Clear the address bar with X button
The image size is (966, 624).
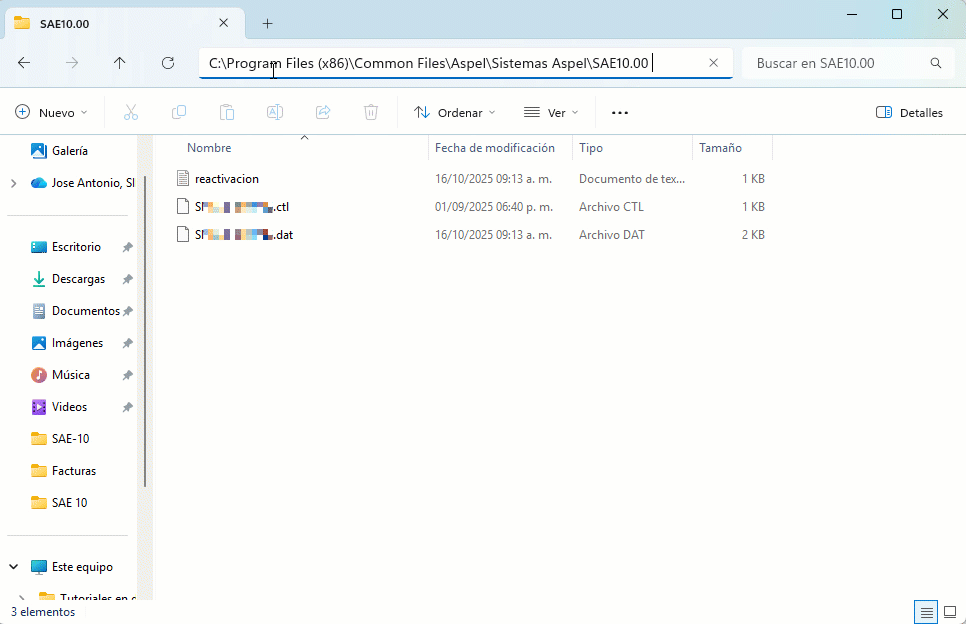tap(713, 63)
